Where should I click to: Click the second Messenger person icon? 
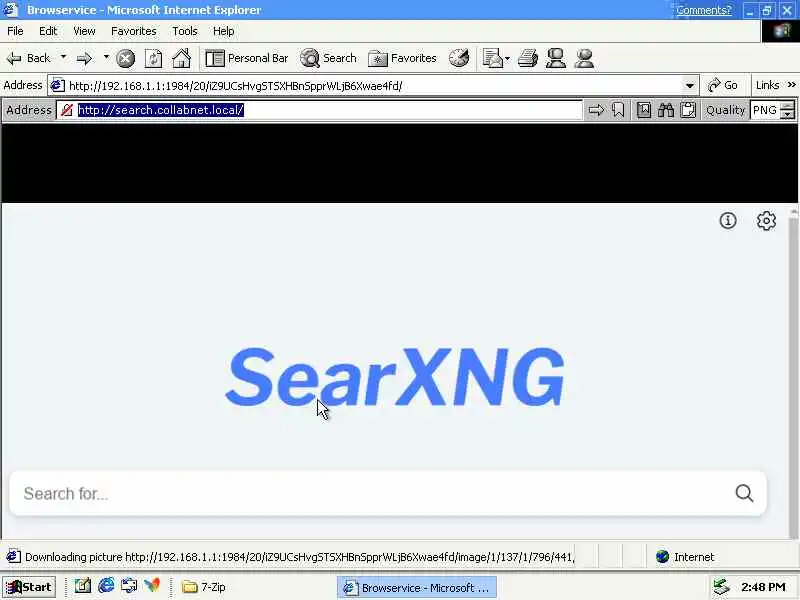584,58
